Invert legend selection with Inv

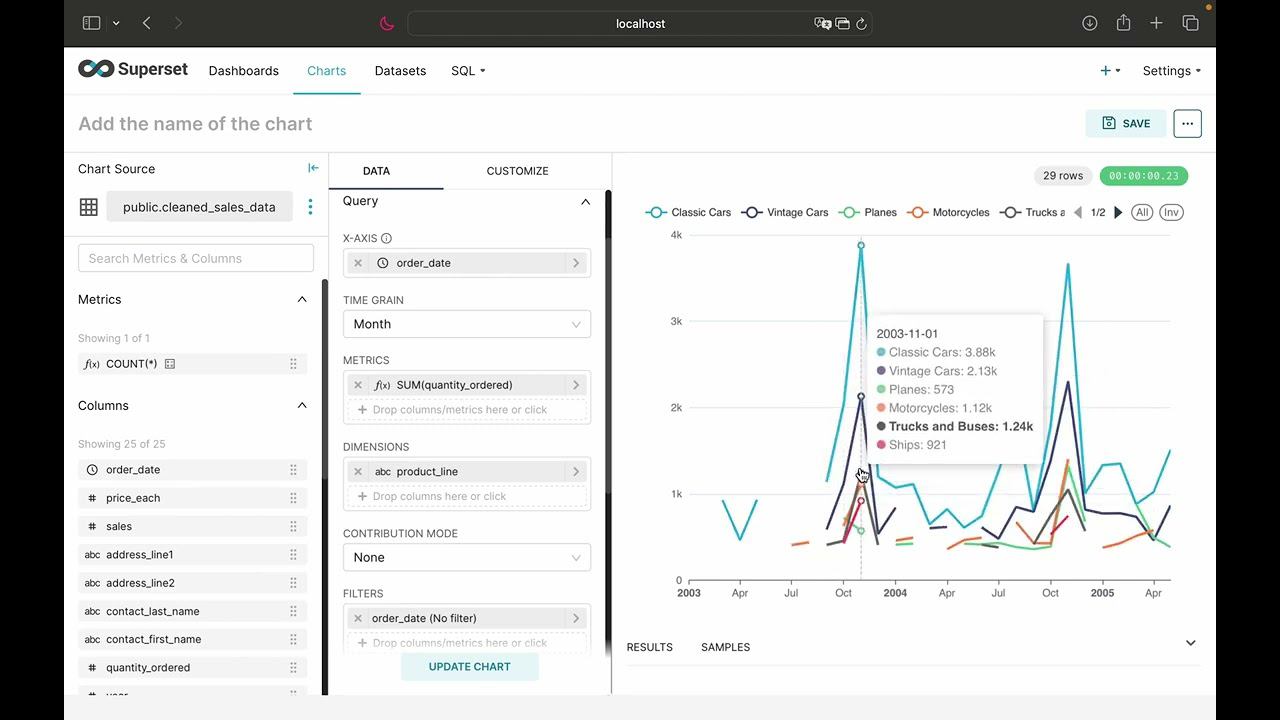pos(1171,212)
